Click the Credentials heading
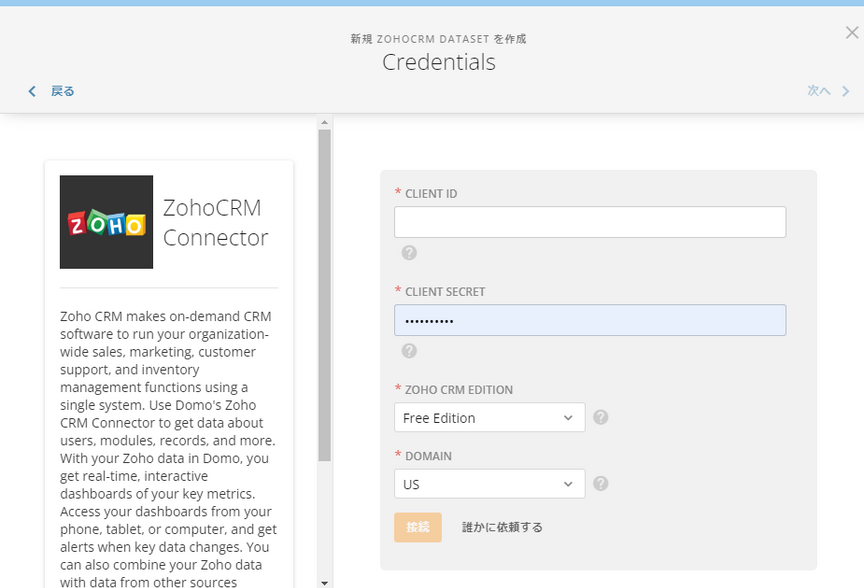Viewport: 864px width, 588px height. [439, 62]
